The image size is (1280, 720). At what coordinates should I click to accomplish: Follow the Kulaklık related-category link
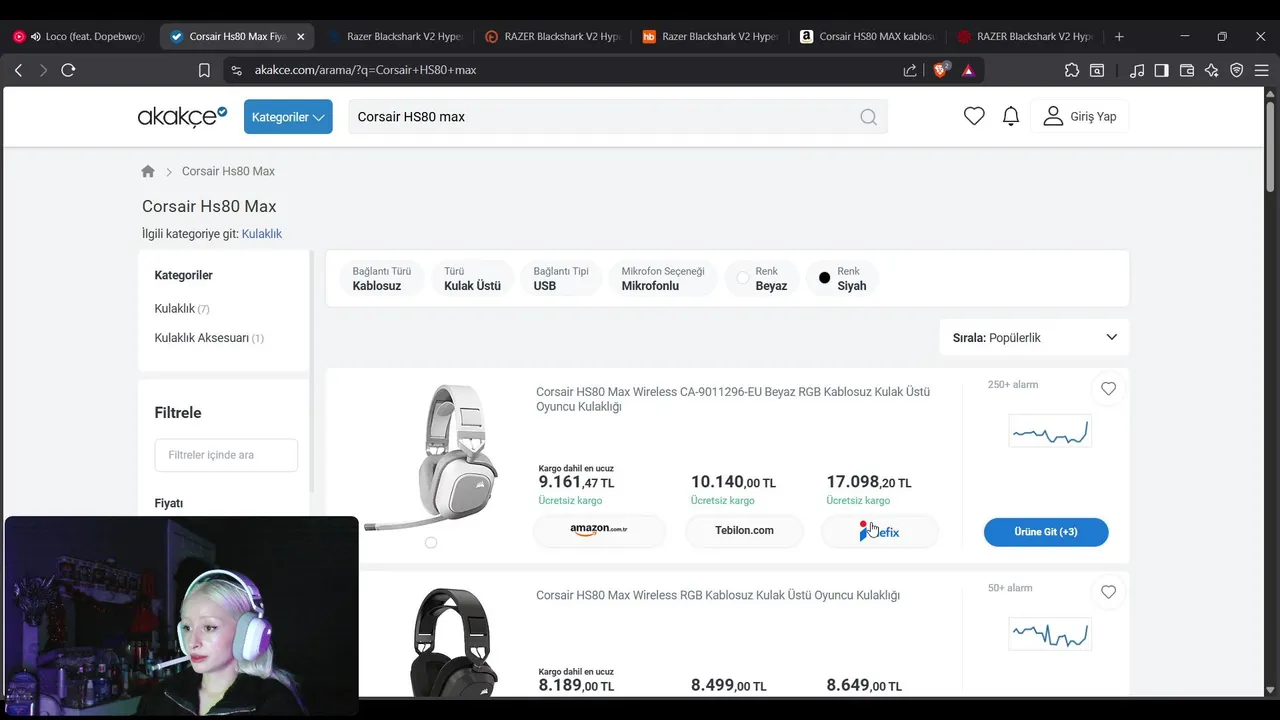(x=262, y=234)
